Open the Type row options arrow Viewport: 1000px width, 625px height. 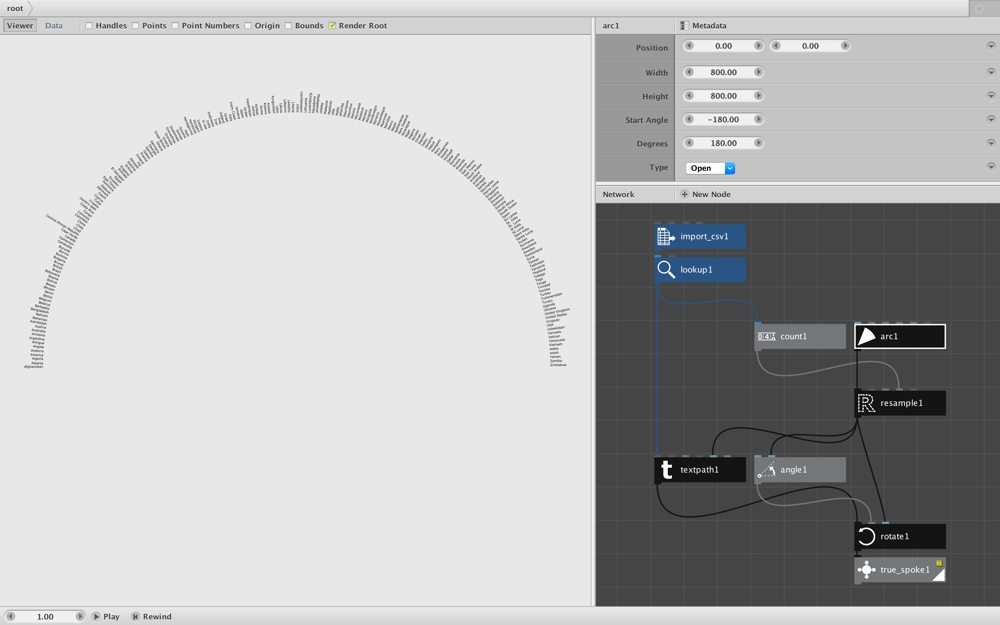point(991,166)
